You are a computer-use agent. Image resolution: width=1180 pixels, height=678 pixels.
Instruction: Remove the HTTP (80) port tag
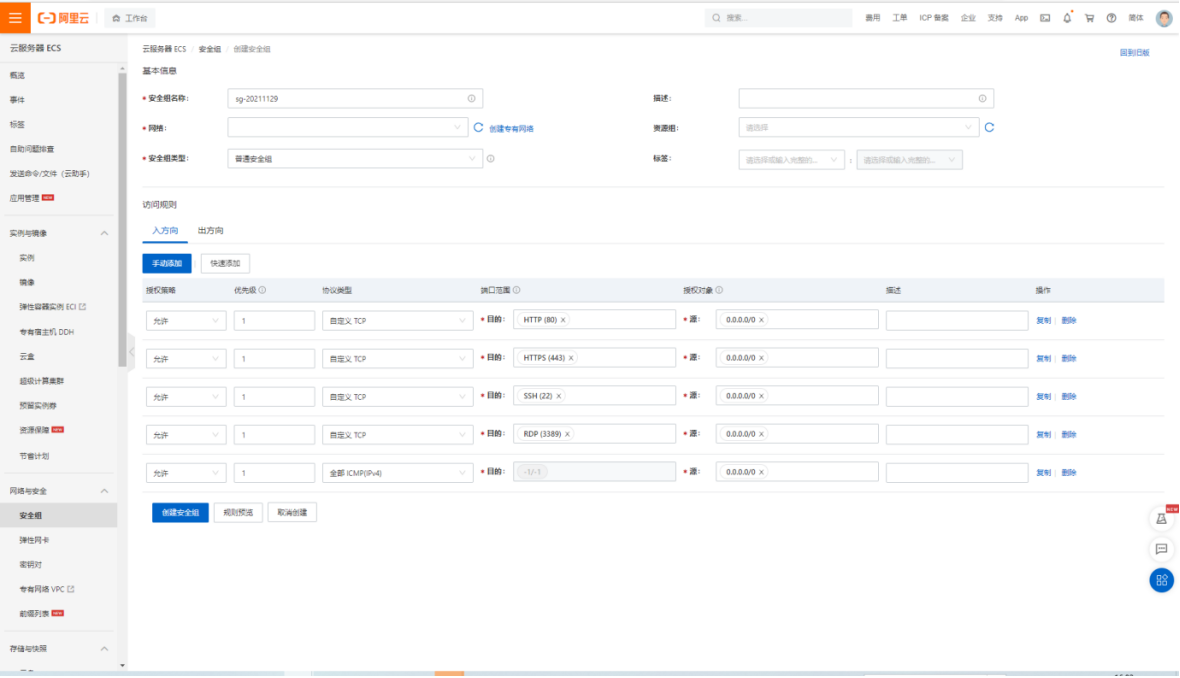click(563, 320)
